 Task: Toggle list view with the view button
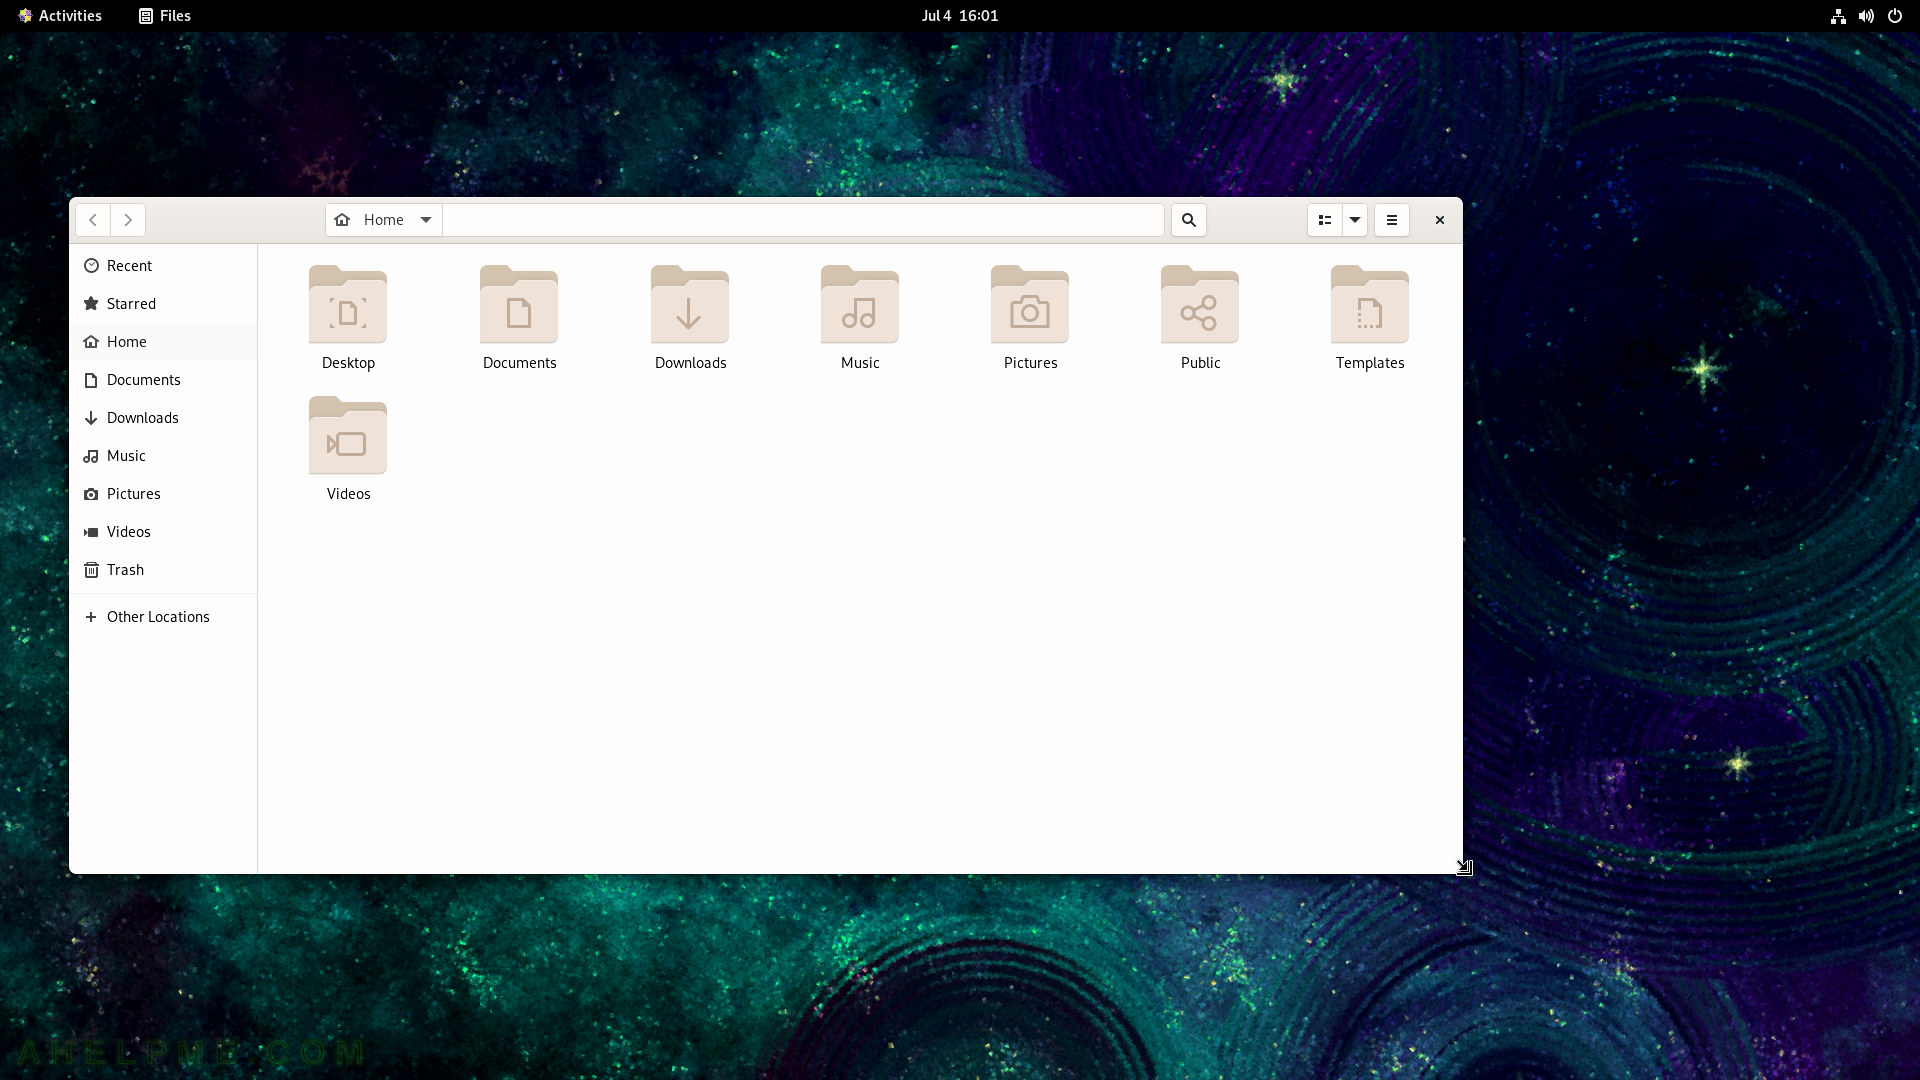(1325, 220)
